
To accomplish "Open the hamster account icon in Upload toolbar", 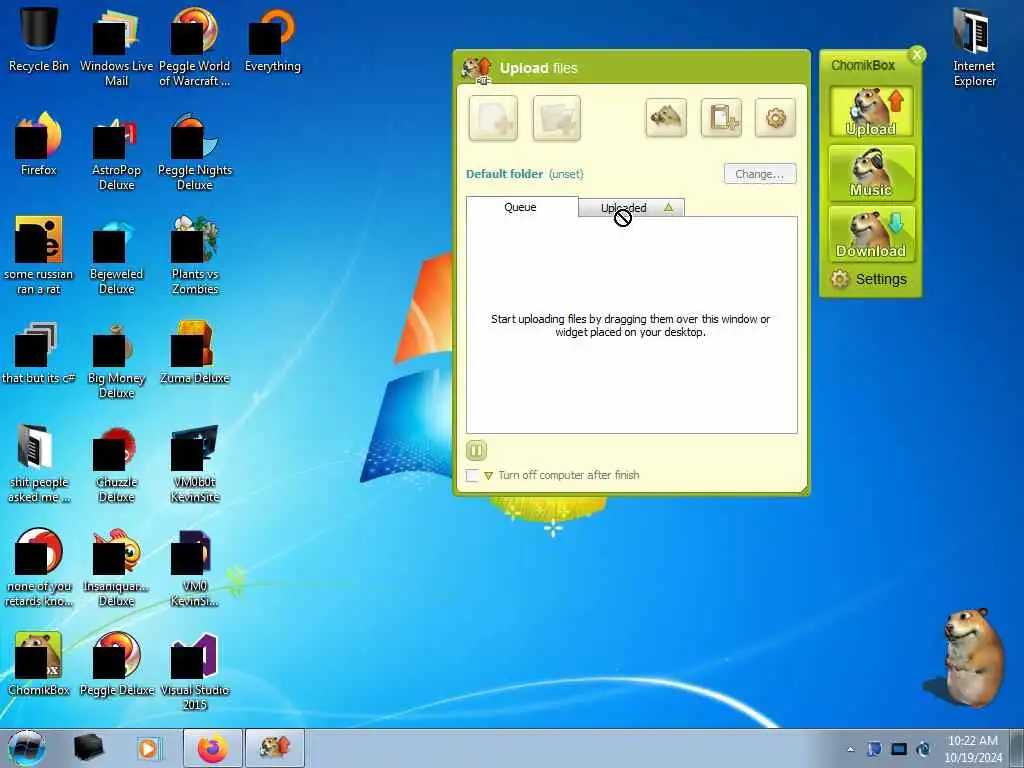I will click(665, 118).
